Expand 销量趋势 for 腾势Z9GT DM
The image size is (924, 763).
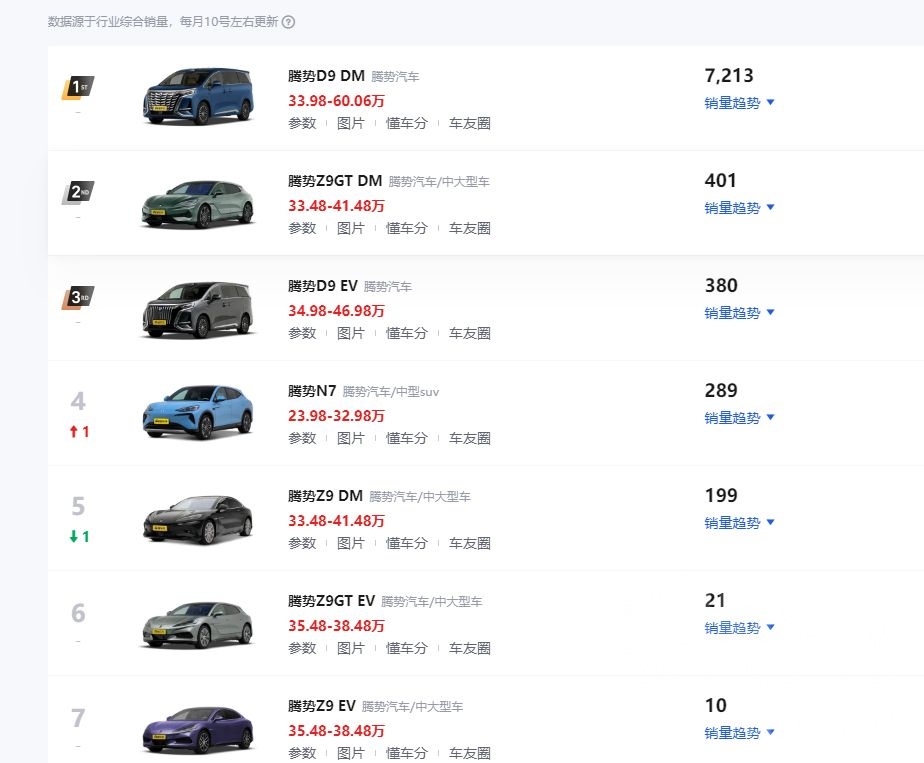point(739,207)
